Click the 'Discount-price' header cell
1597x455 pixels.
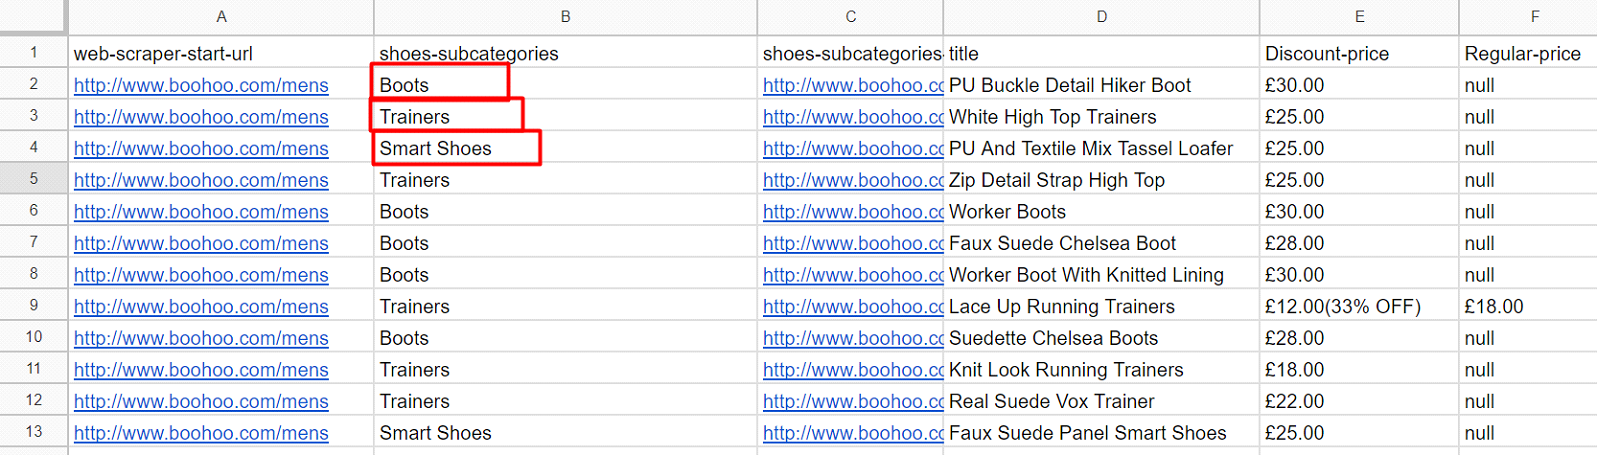1327,54
